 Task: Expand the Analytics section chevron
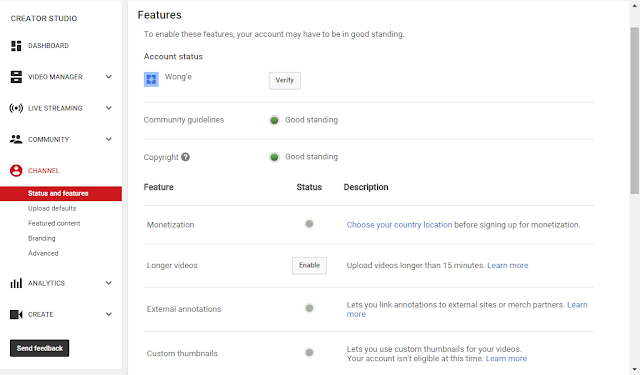[109, 283]
